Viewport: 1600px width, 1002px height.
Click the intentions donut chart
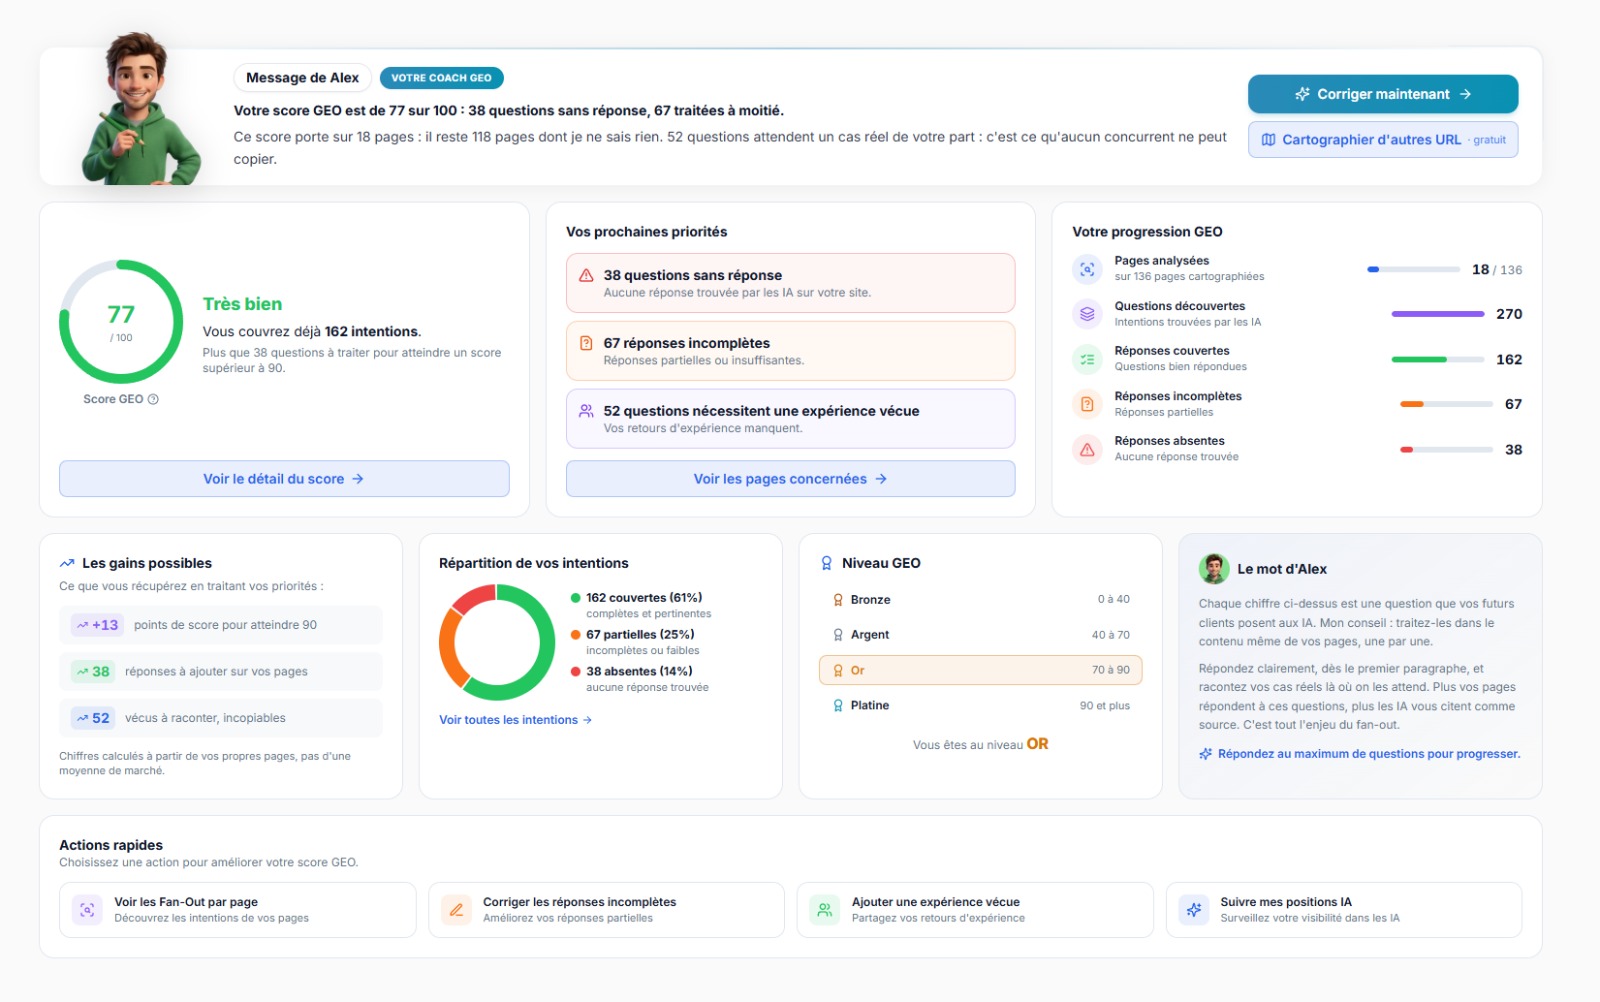click(497, 642)
